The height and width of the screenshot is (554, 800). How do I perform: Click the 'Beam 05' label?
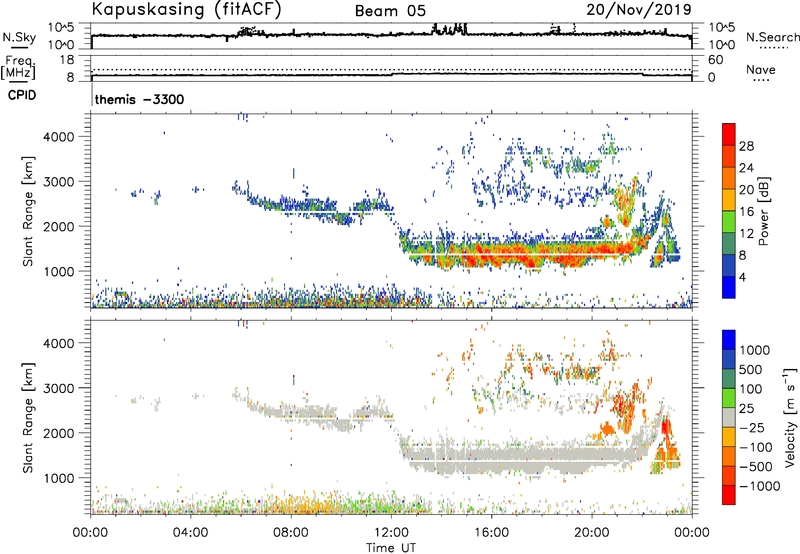pos(390,11)
